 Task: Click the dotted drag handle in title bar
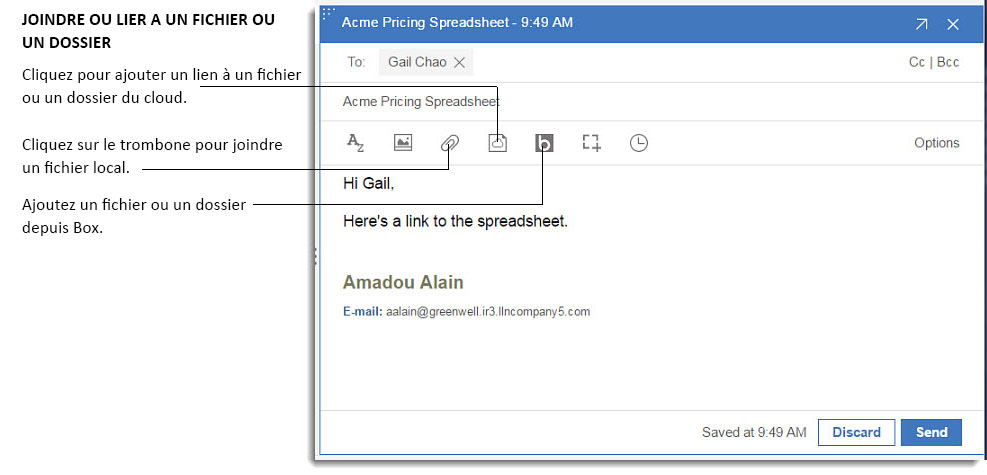328,14
